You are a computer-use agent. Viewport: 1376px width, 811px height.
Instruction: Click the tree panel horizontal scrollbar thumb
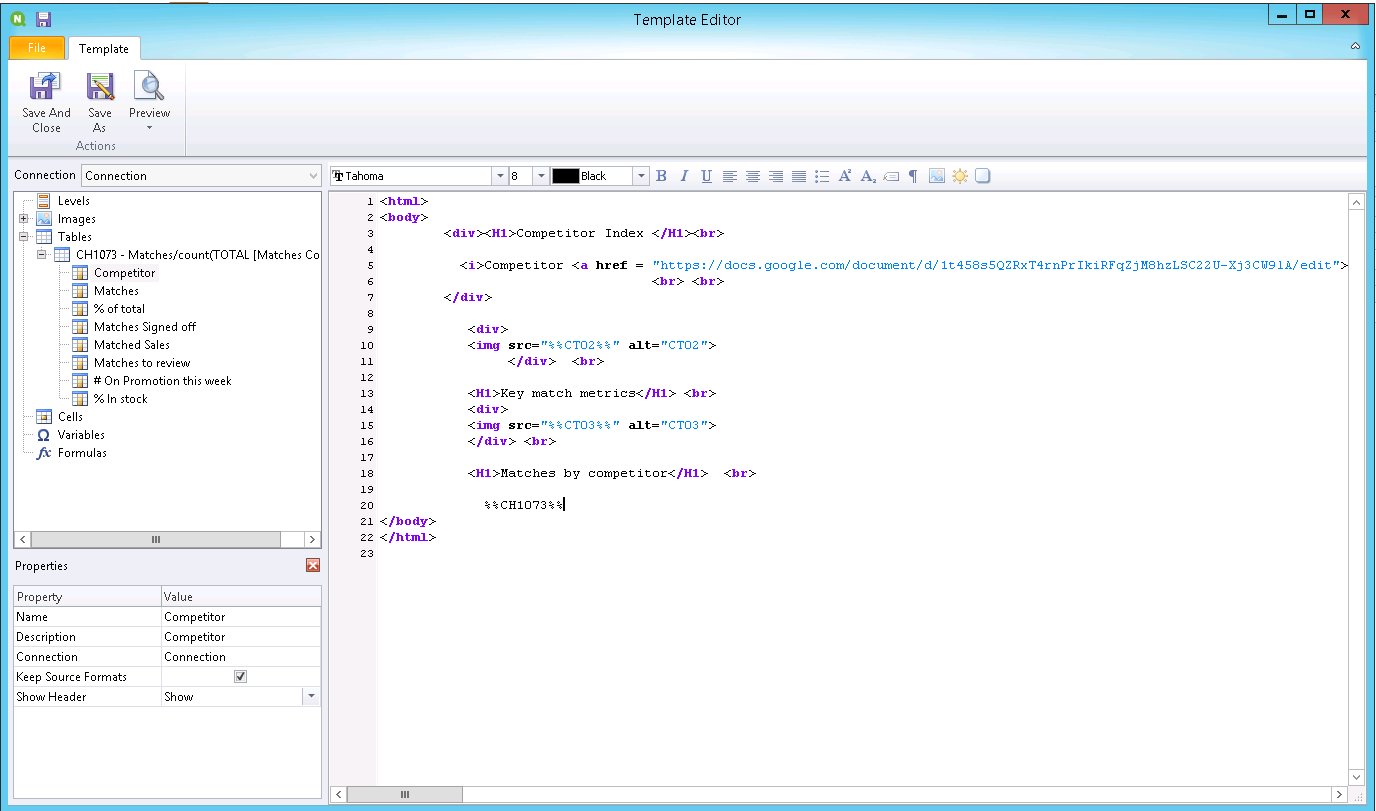(156, 539)
